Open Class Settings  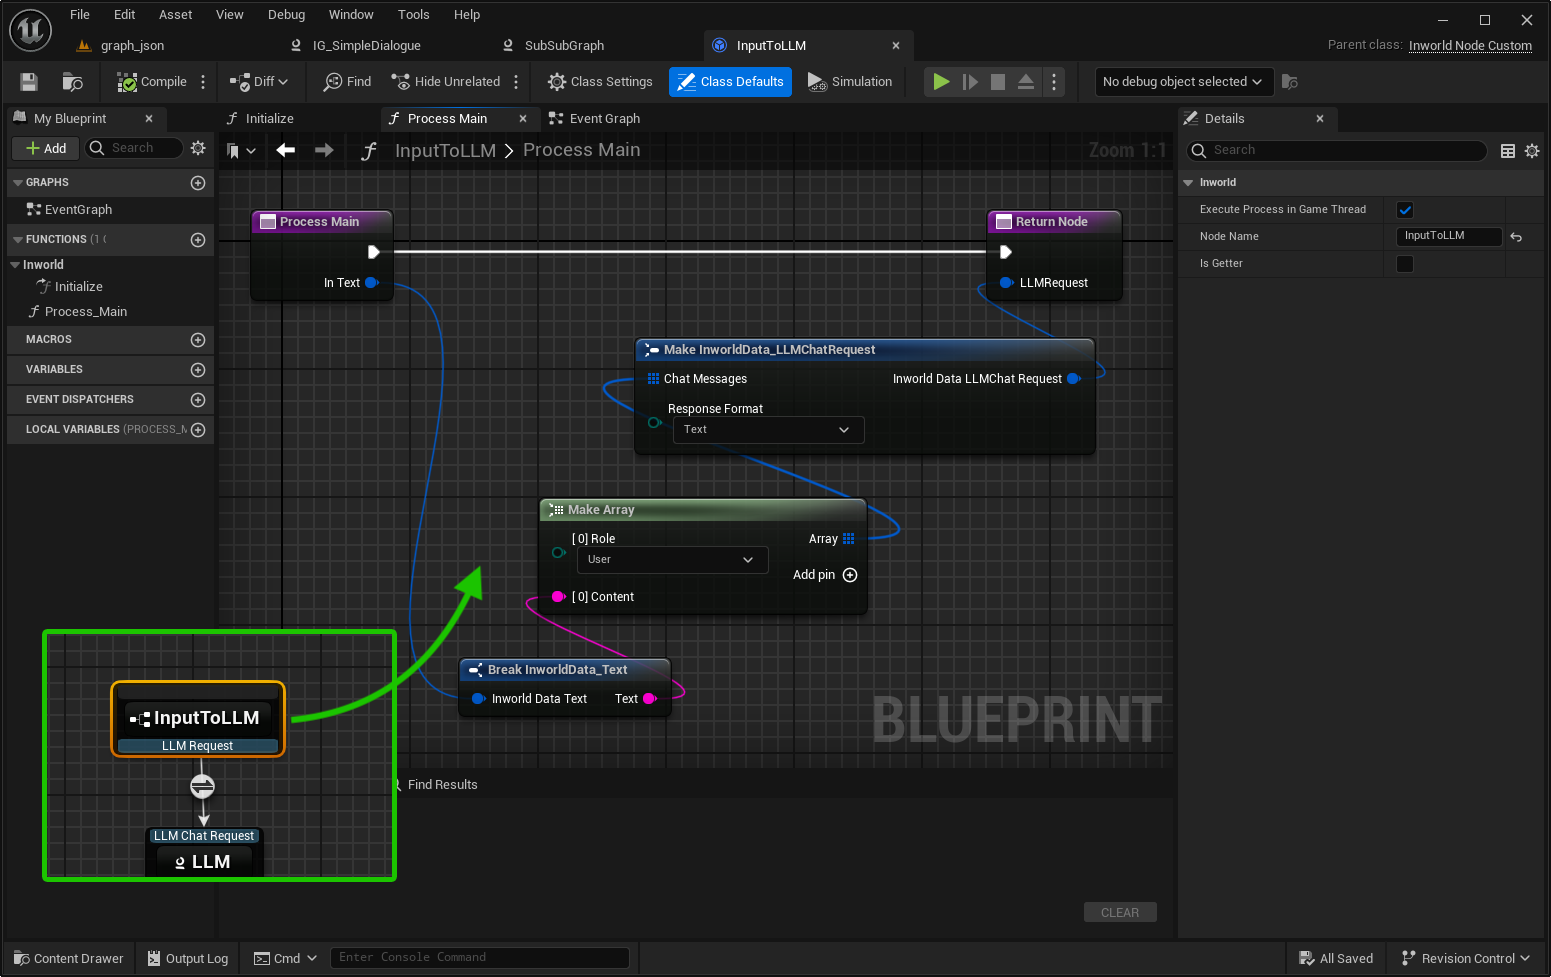coord(600,82)
